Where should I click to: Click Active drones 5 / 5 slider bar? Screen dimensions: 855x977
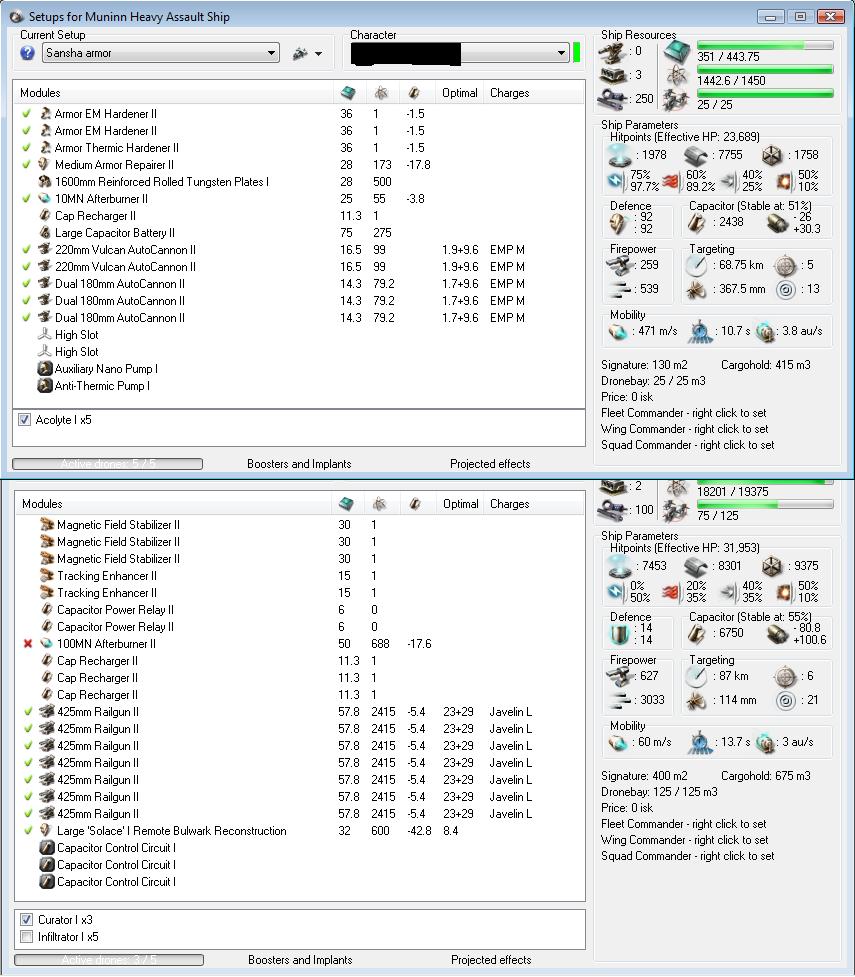(107, 464)
